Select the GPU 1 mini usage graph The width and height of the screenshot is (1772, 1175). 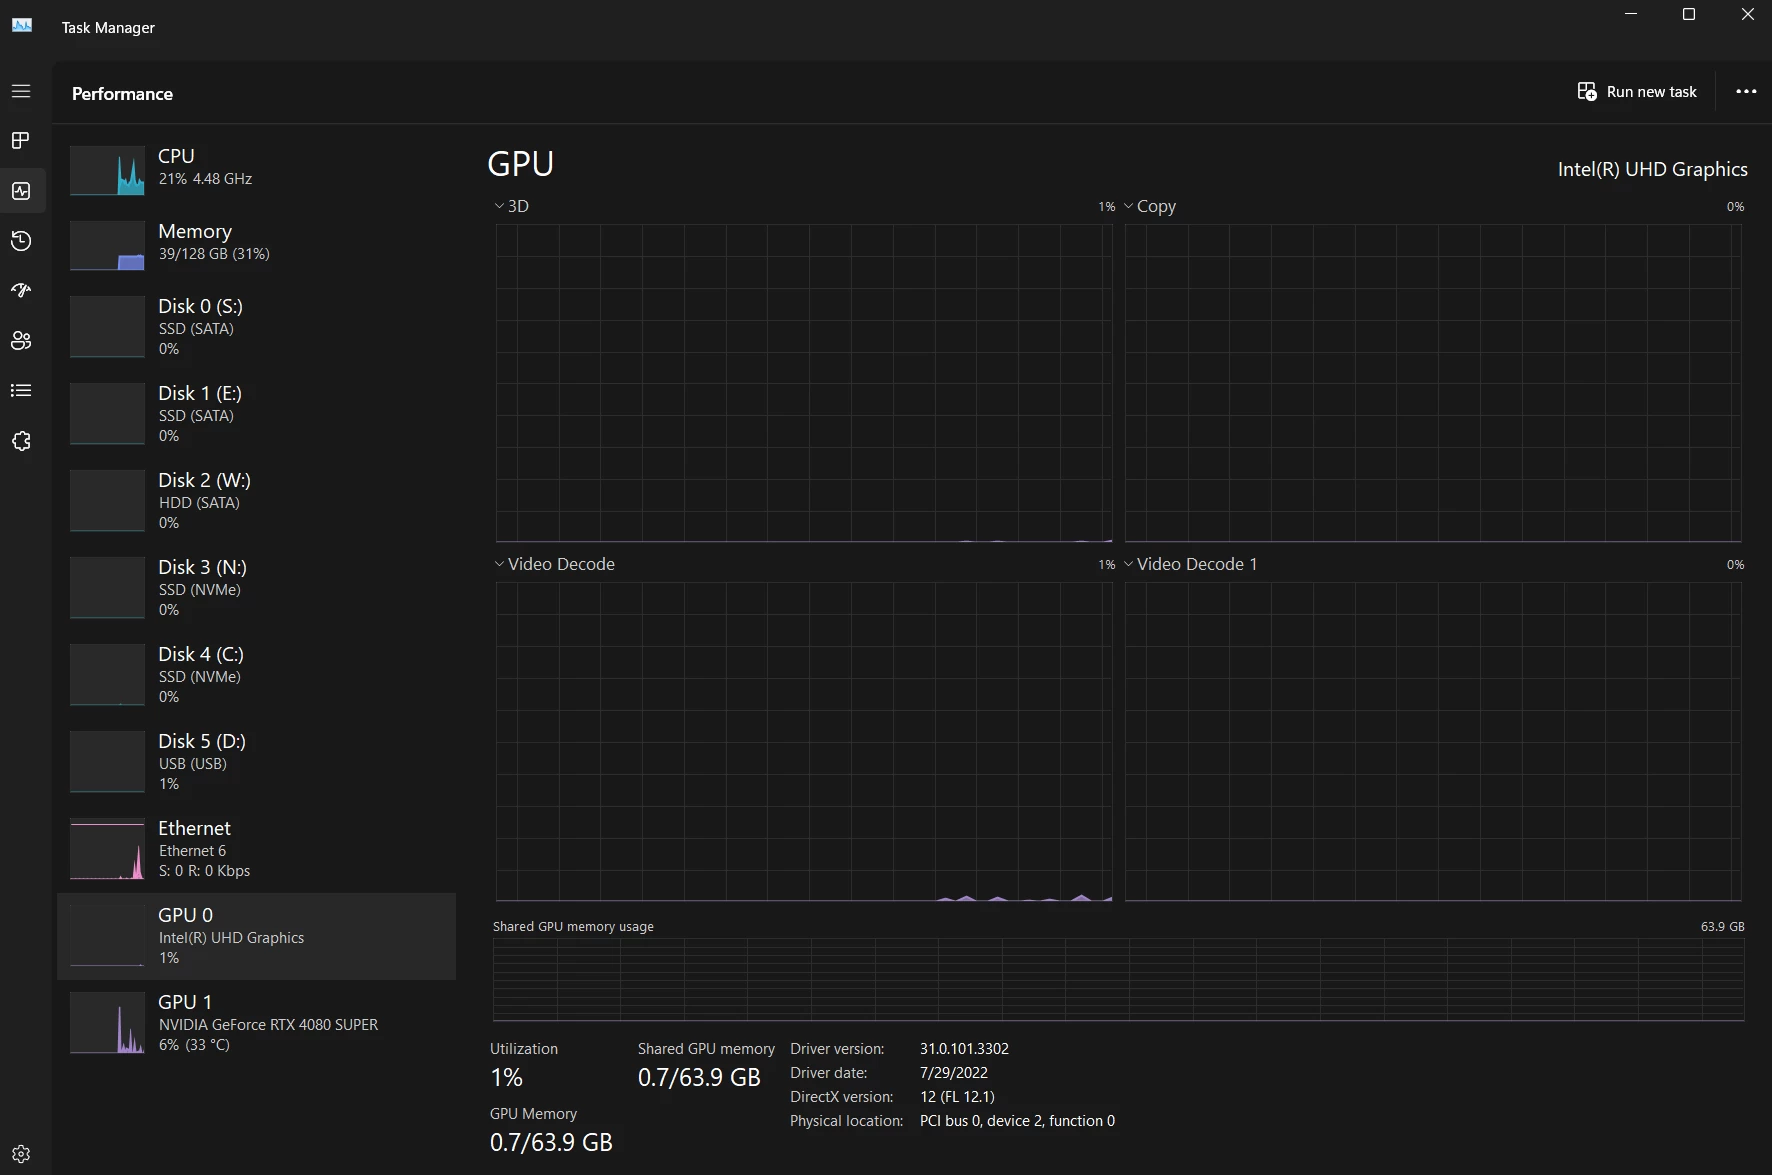[x=107, y=1023]
